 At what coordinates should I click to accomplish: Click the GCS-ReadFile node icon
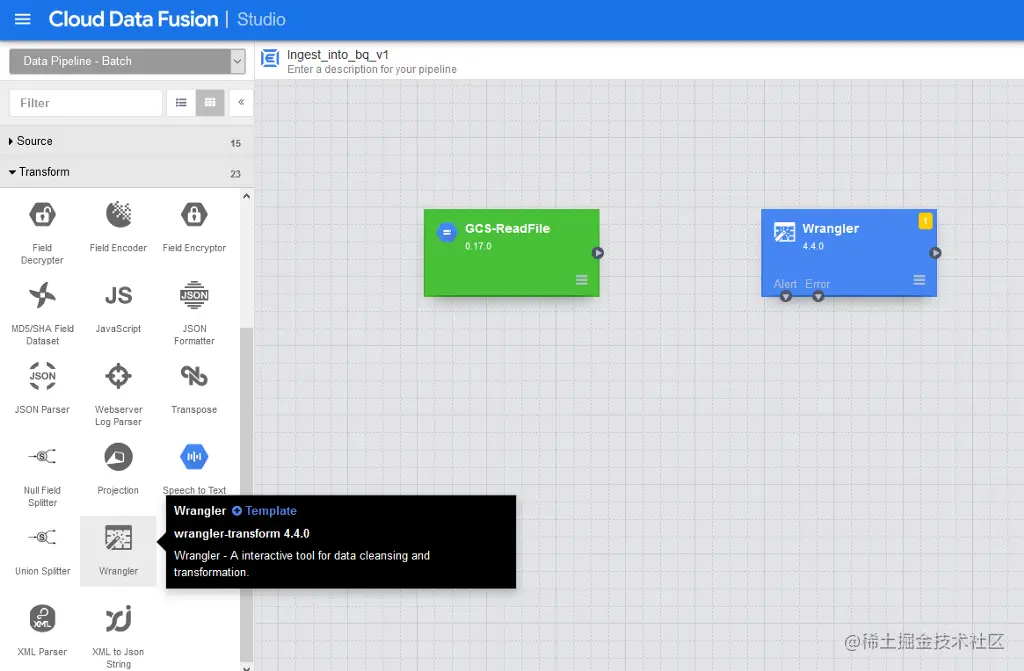[447, 232]
